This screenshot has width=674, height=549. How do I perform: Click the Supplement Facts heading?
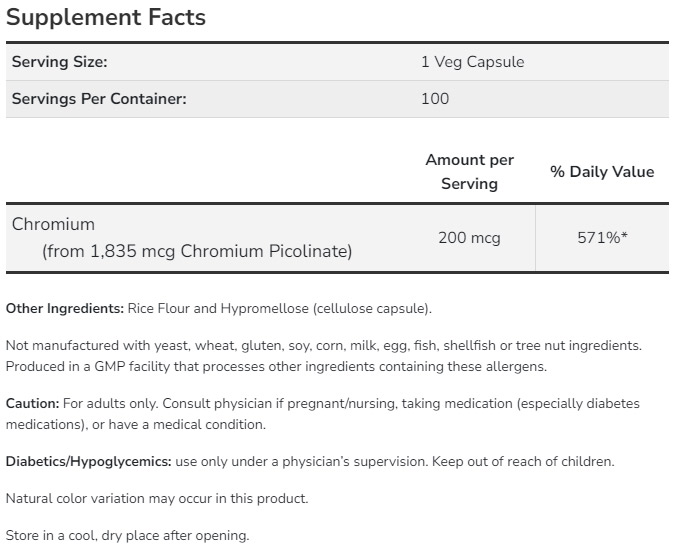[x=105, y=17]
